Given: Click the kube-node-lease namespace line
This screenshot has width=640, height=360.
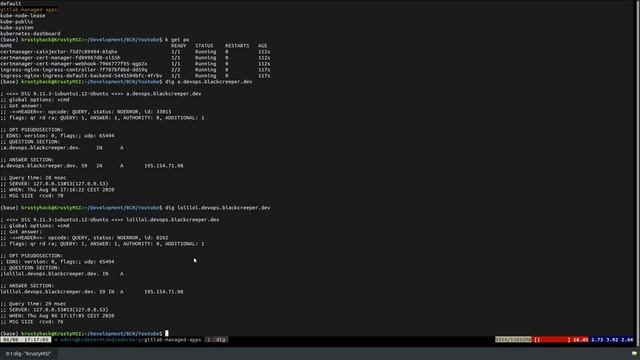Looking at the screenshot, I should pyautogui.click(x=22, y=16).
